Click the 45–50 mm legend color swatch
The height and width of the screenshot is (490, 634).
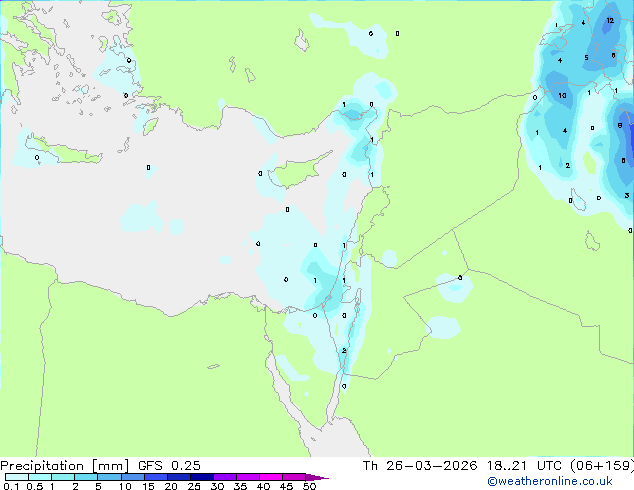pyautogui.click(x=294, y=477)
